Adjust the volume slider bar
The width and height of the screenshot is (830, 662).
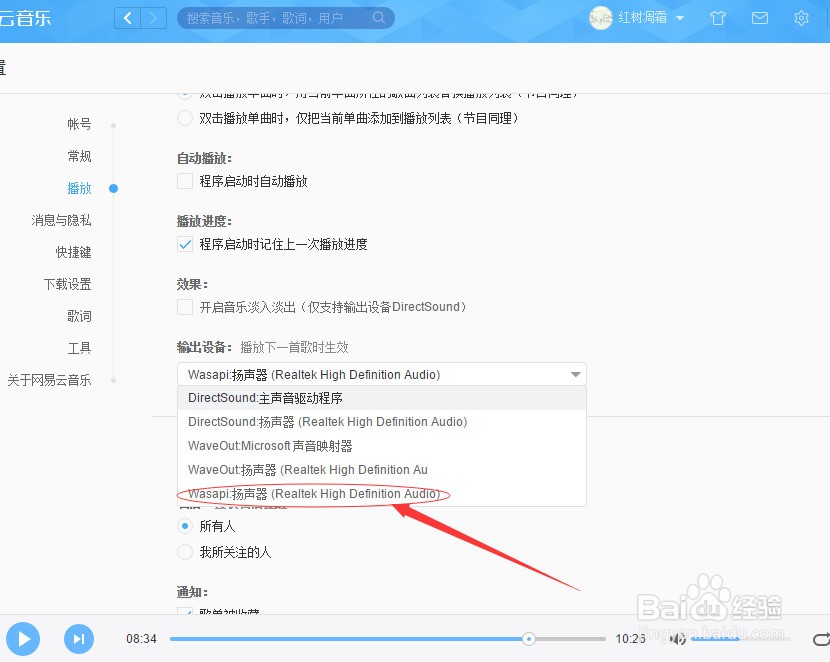tap(741, 639)
